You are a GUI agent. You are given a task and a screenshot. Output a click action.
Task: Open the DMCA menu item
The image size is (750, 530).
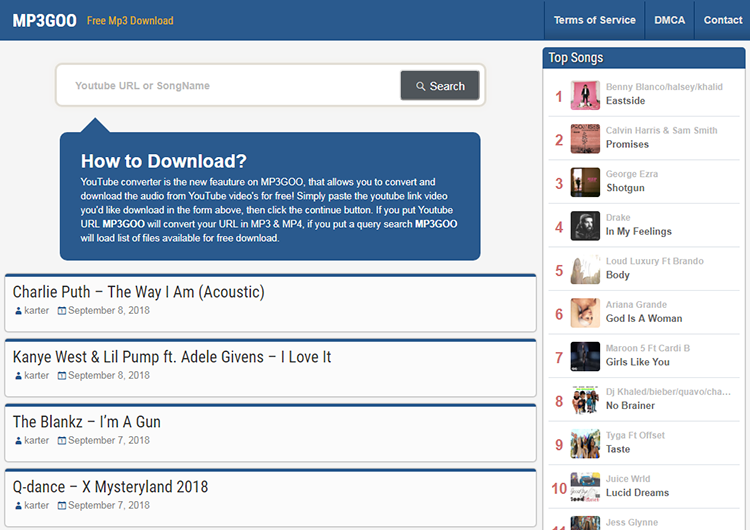pos(670,20)
